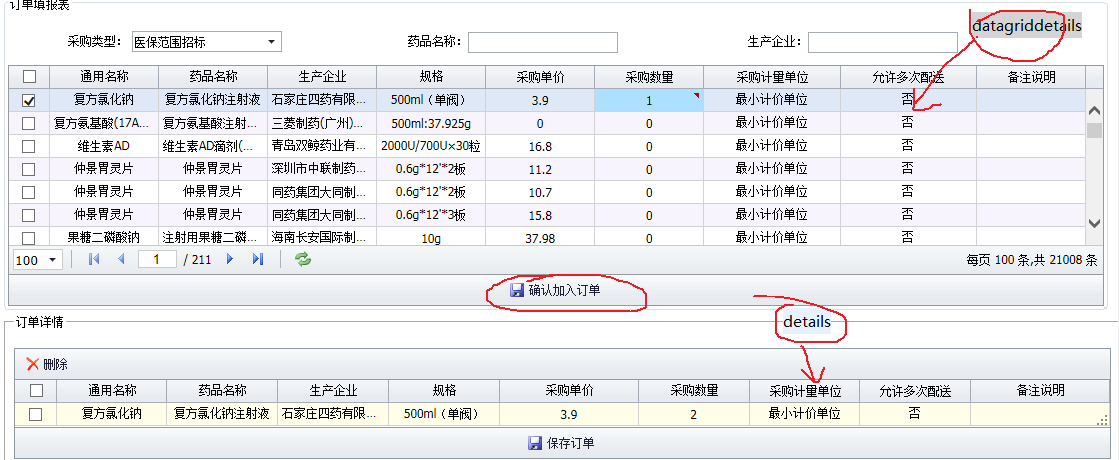Sort upper grid by 采购单价 column header
The width and height of the screenshot is (1119, 460).
coord(540,77)
